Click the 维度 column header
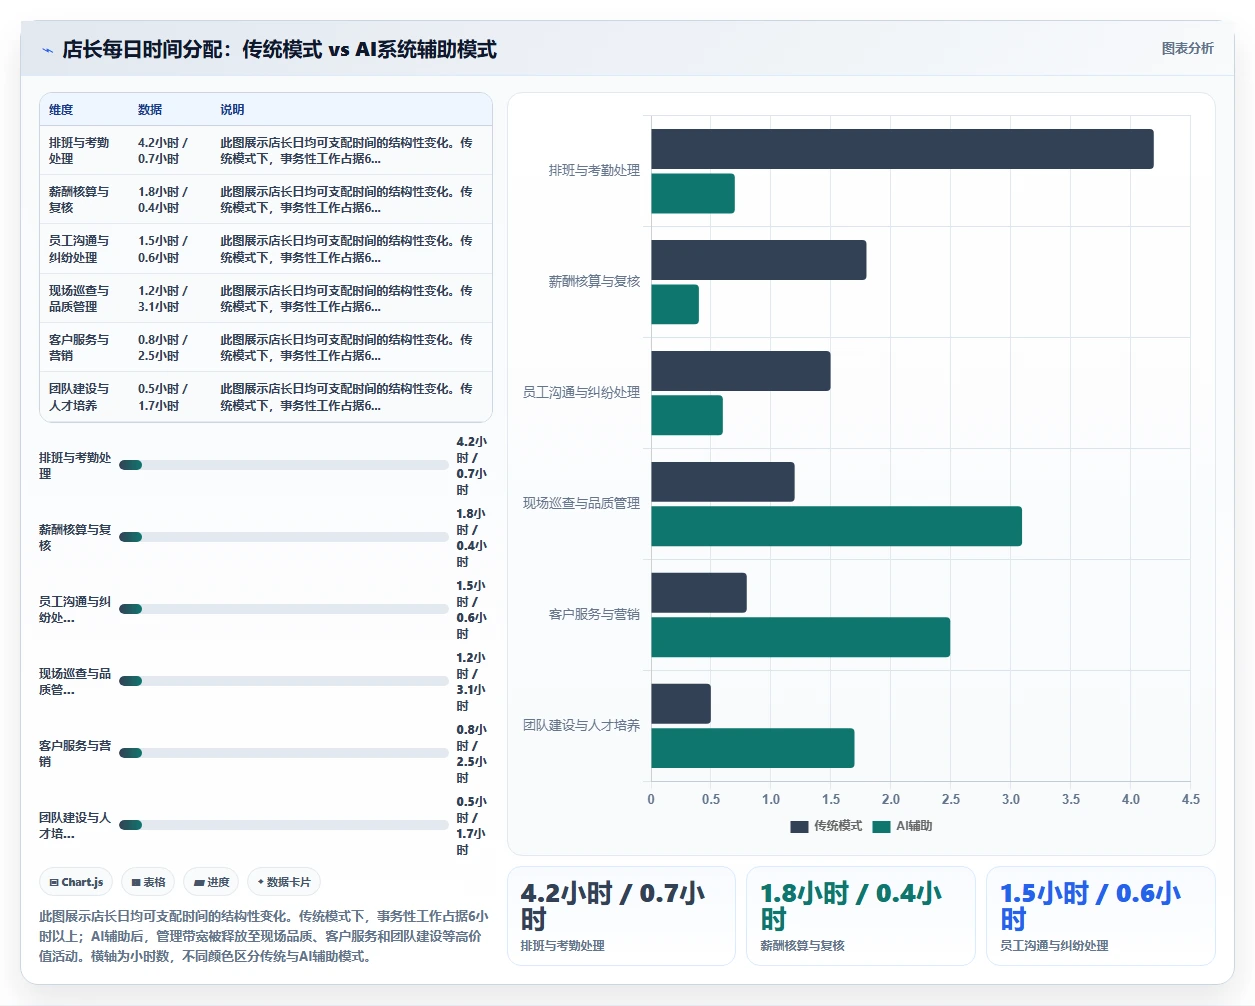 [61, 110]
